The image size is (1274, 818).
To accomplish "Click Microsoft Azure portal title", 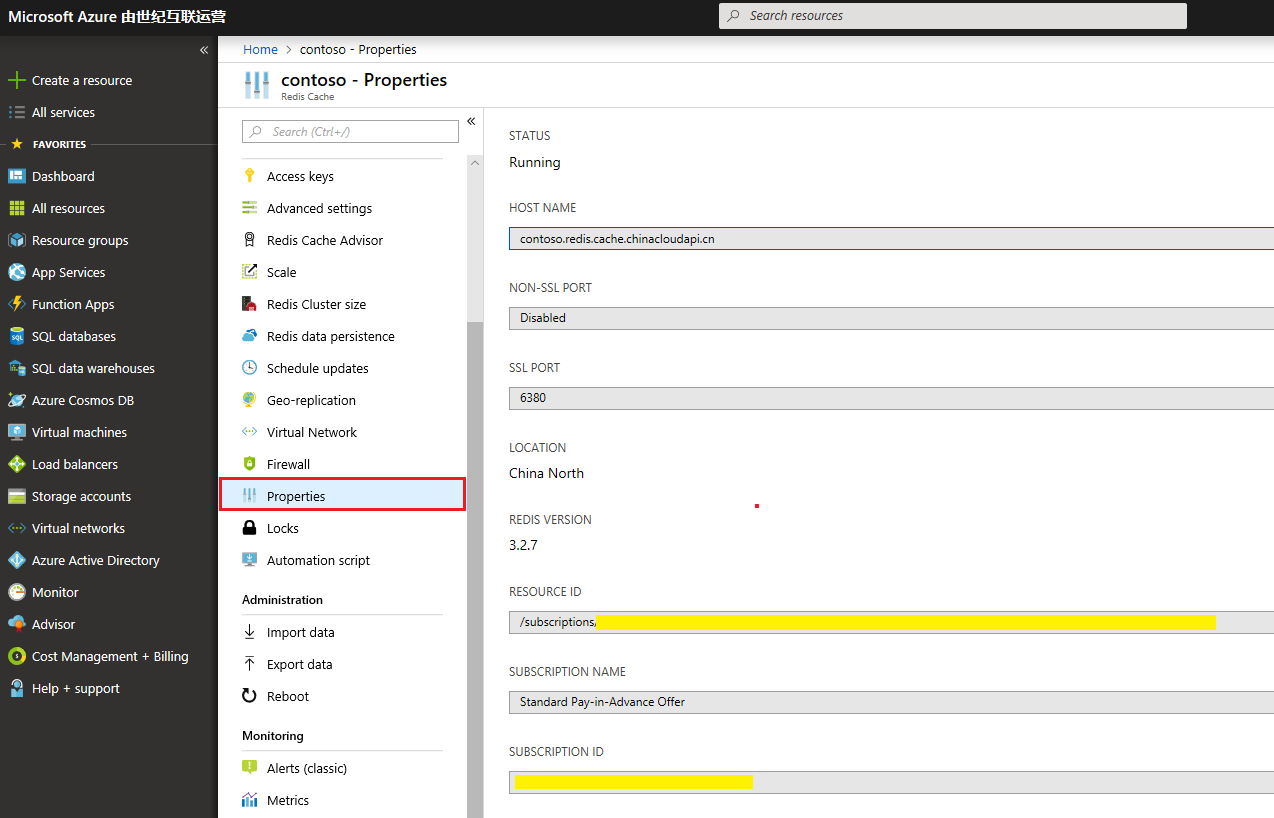I will 117,16.
